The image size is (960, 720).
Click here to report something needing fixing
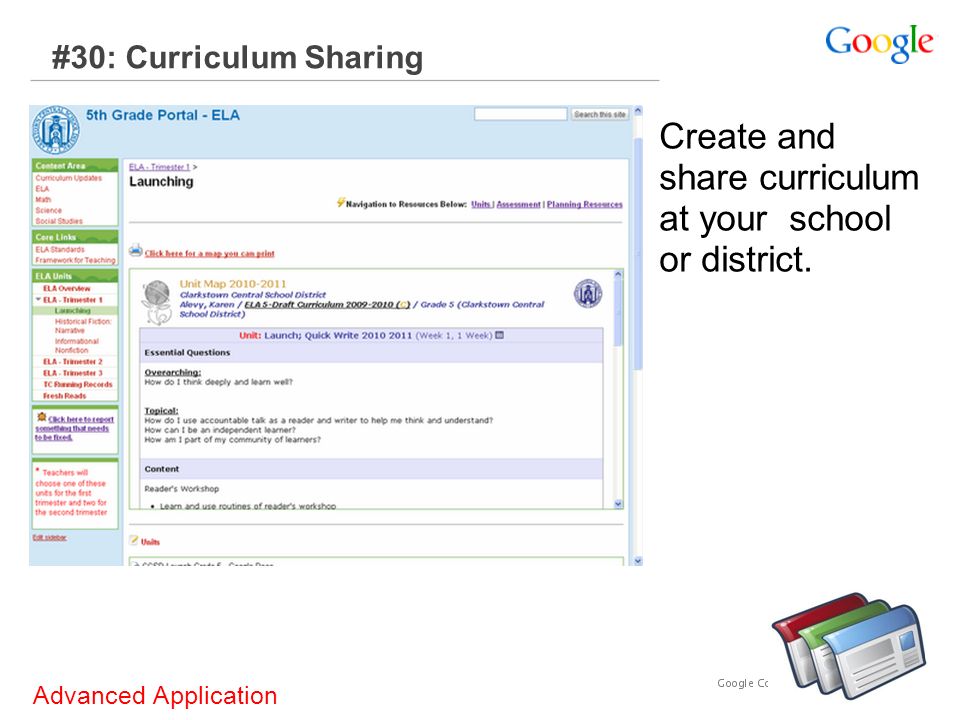75,428
